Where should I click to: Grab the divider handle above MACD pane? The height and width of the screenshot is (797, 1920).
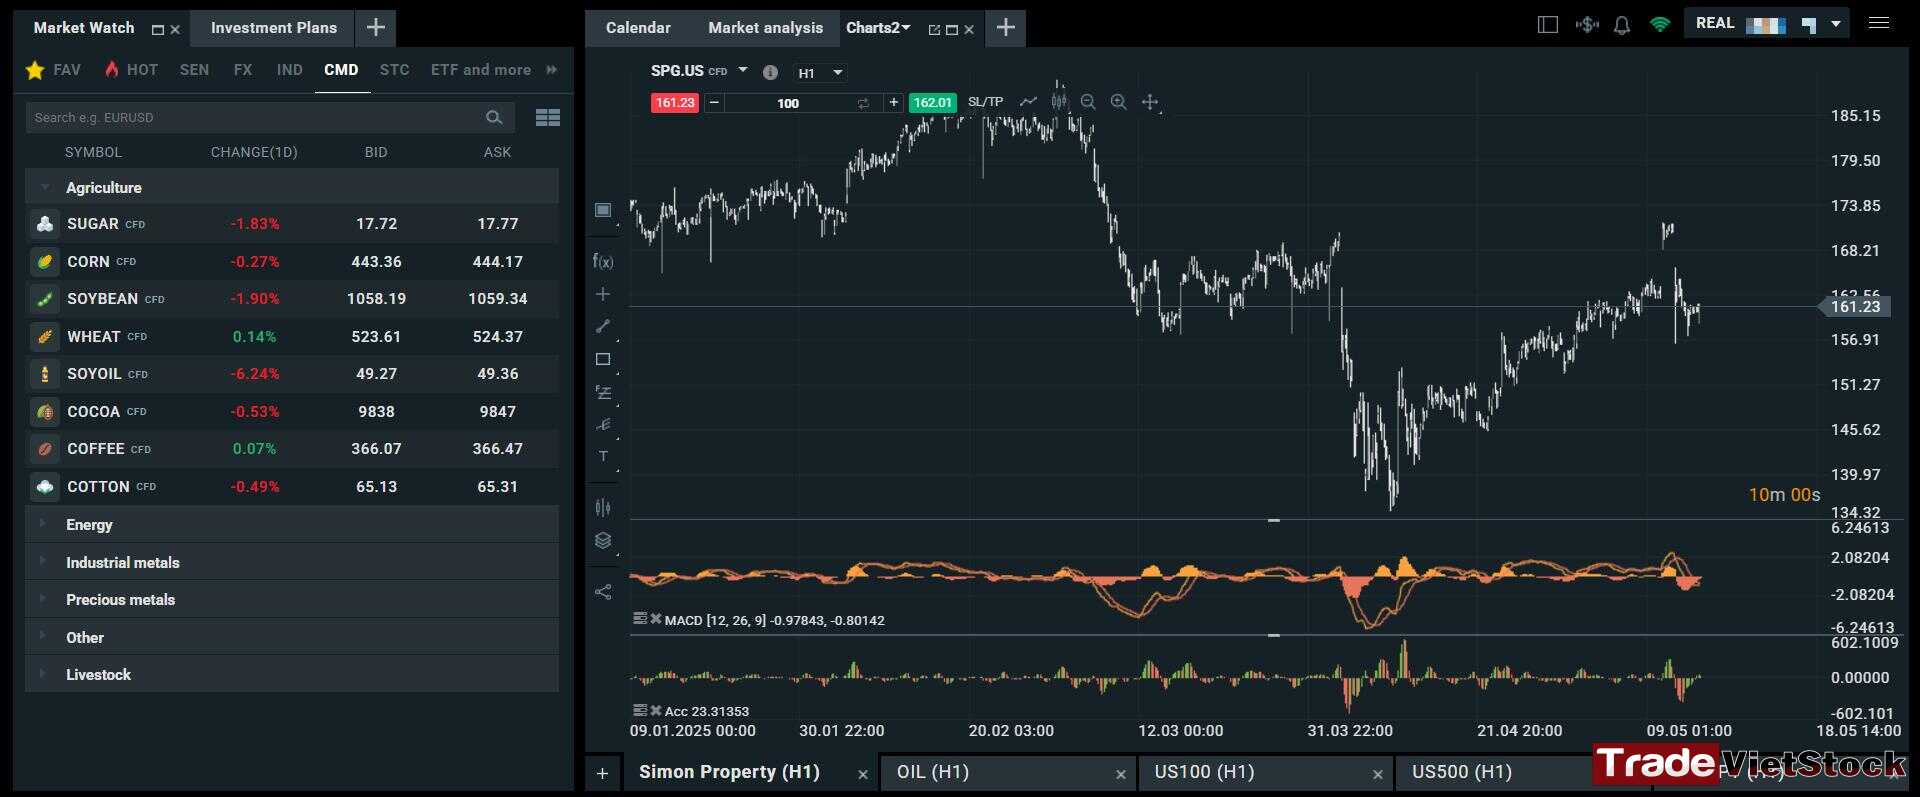pyautogui.click(x=1274, y=520)
